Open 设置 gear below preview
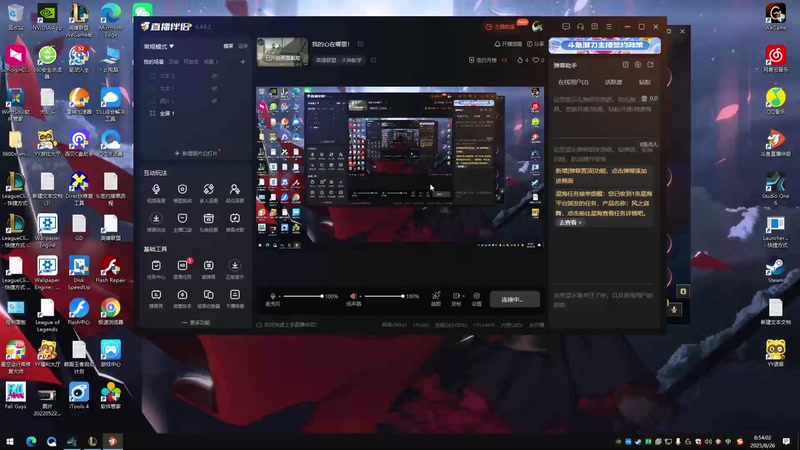The height and width of the screenshot is (450, 800). [x=477, y=298]
